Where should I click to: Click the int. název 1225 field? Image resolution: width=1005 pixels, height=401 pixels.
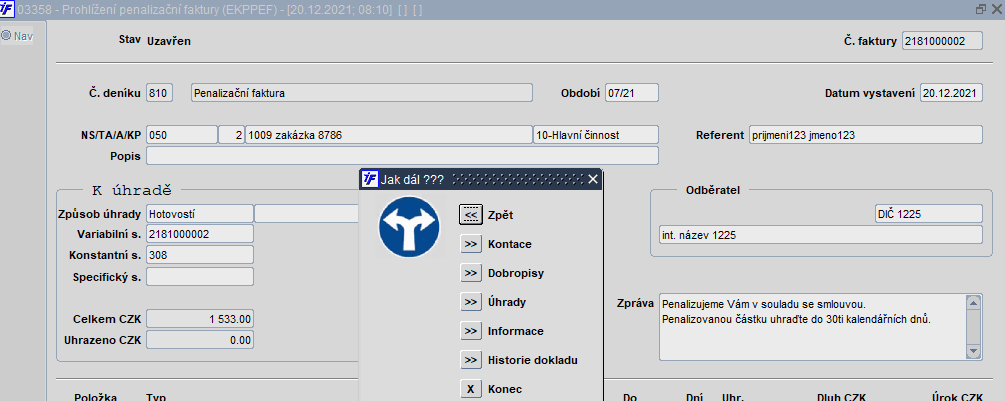[820, 234]
